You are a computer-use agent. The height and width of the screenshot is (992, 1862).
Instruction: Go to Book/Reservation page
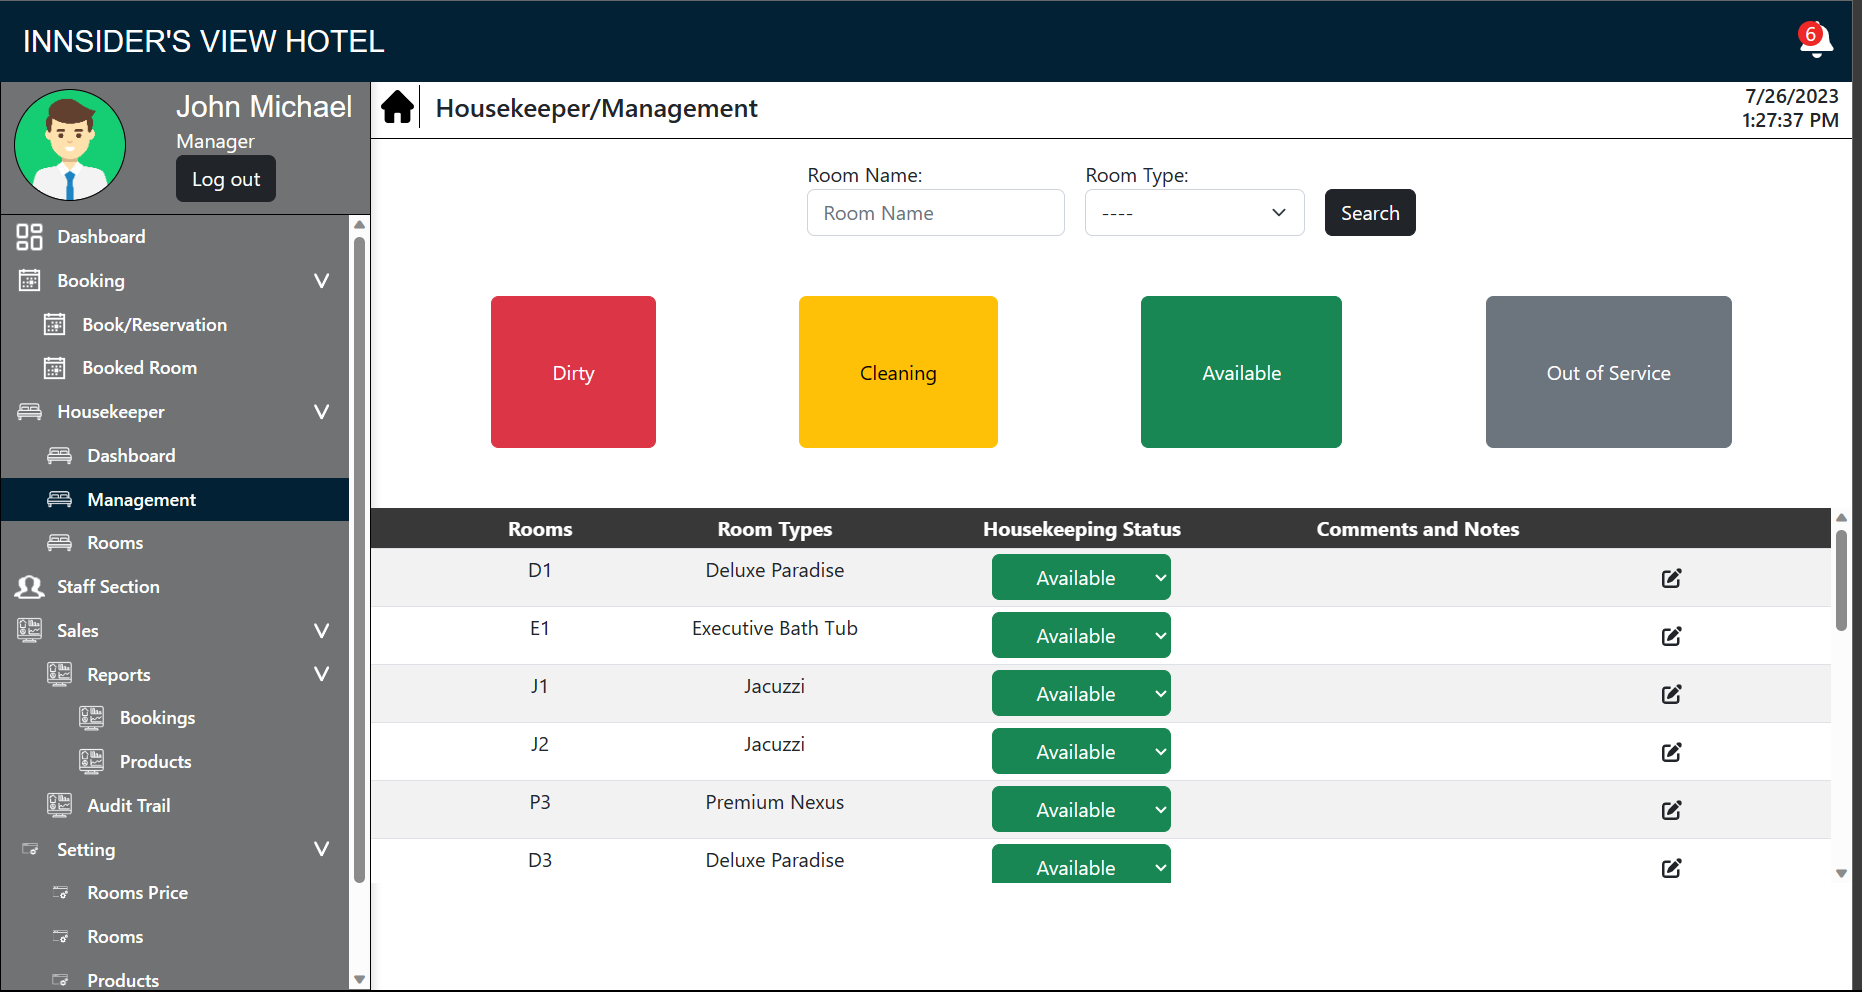coord(154,325)
